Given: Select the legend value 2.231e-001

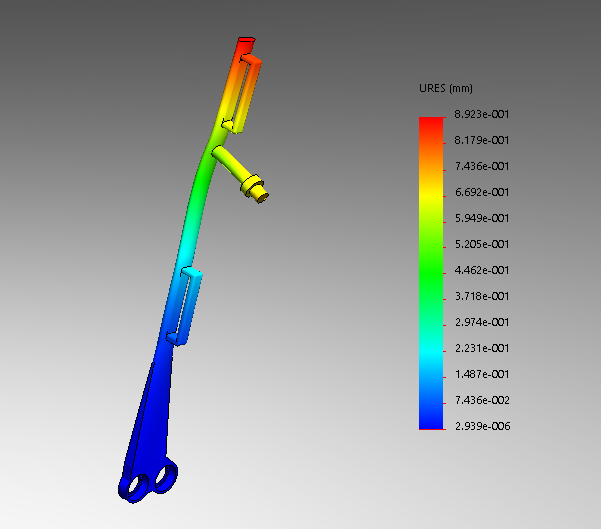Looking at the screenshot, I should coord(482,348).
